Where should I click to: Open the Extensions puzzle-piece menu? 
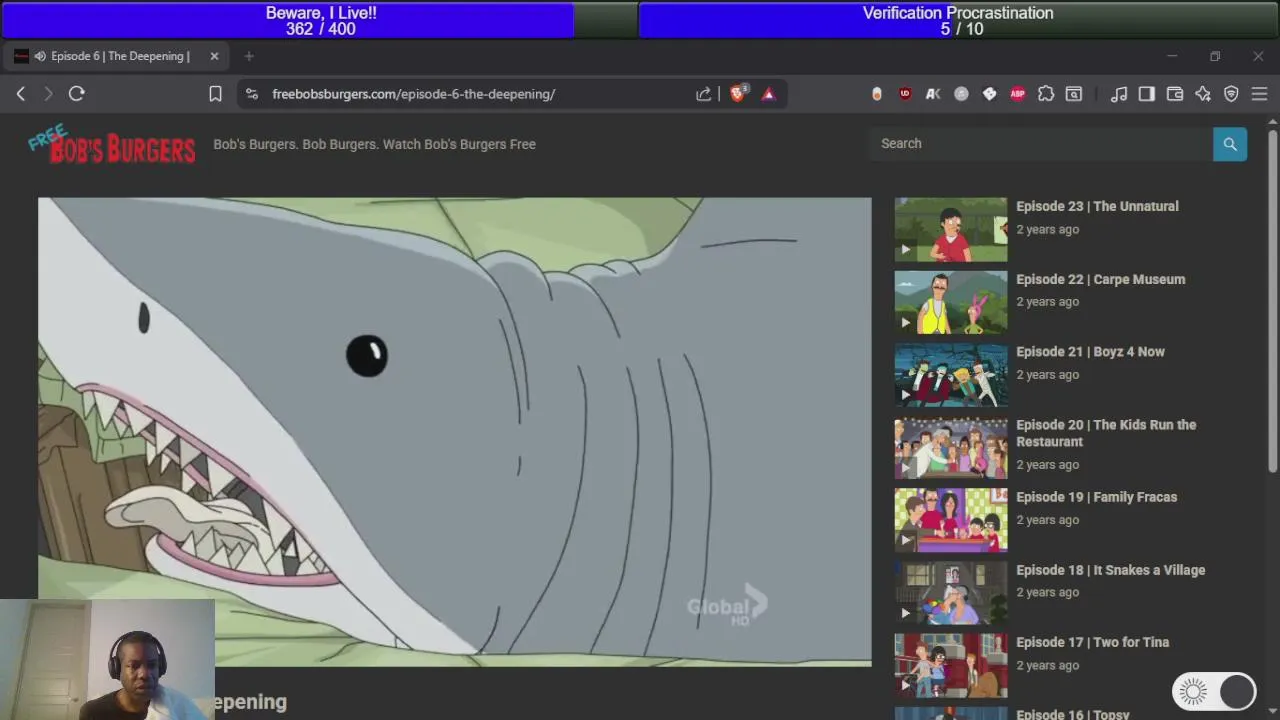tap(1046, 94)
